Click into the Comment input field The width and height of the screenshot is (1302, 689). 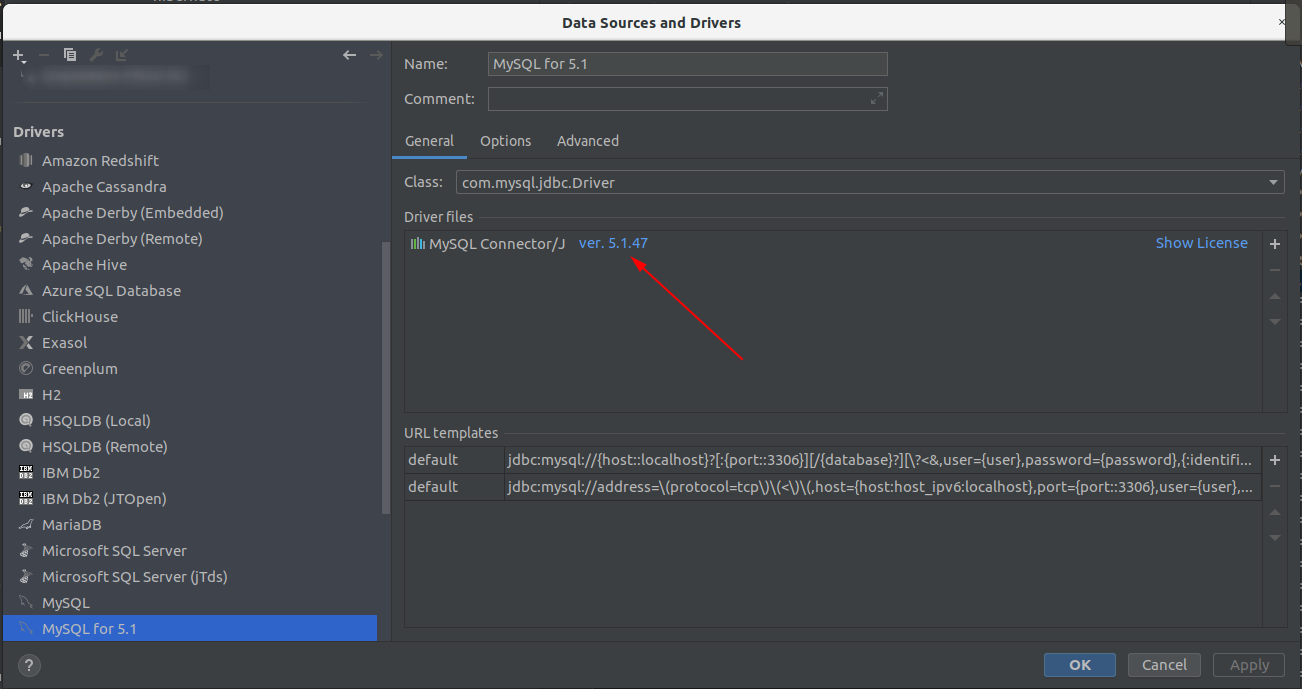click(x=688, y=99)
